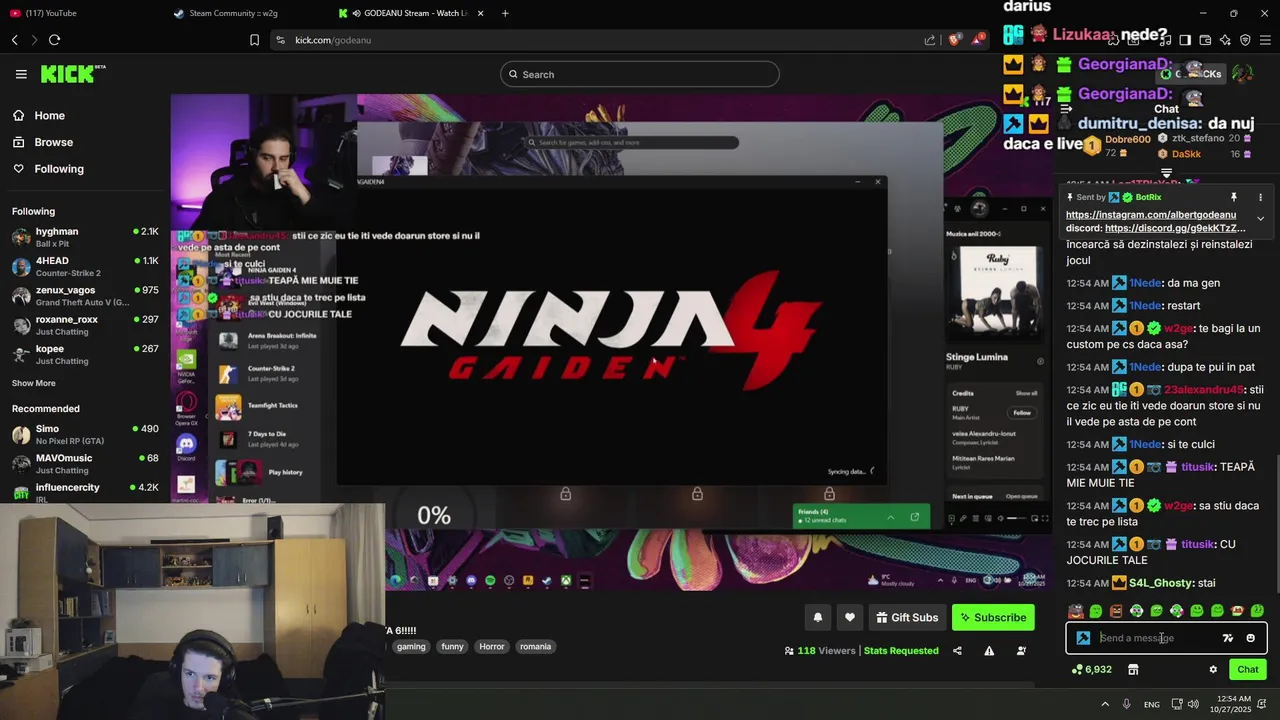
Task: Click the Stats Requested link
Action: click(x=901, y=651)
